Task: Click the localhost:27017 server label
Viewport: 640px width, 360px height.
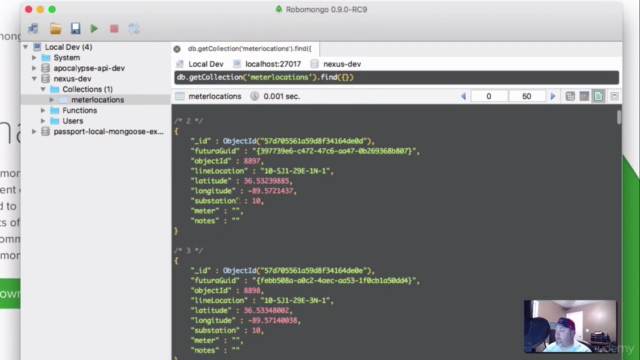Action: point(273,64)
